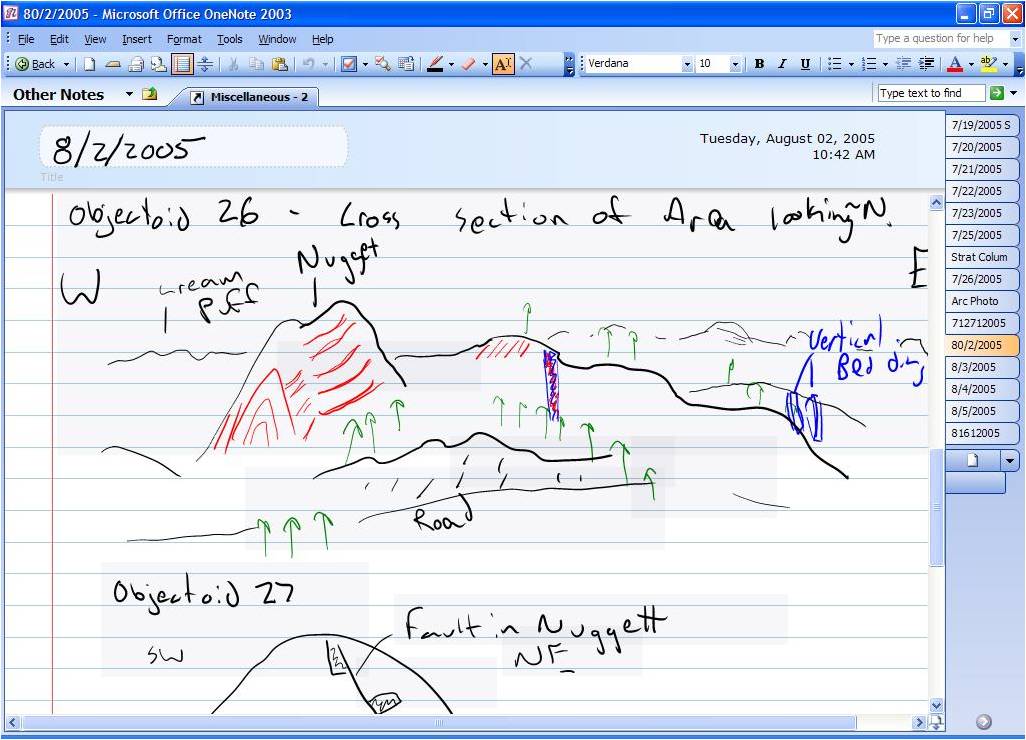
Task: Apply bold formatting
Action: (758, 64)
